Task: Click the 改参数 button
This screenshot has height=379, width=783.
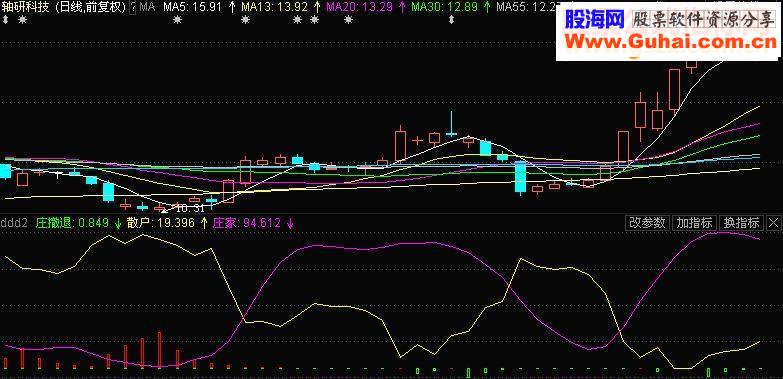Action: point(647,223)
